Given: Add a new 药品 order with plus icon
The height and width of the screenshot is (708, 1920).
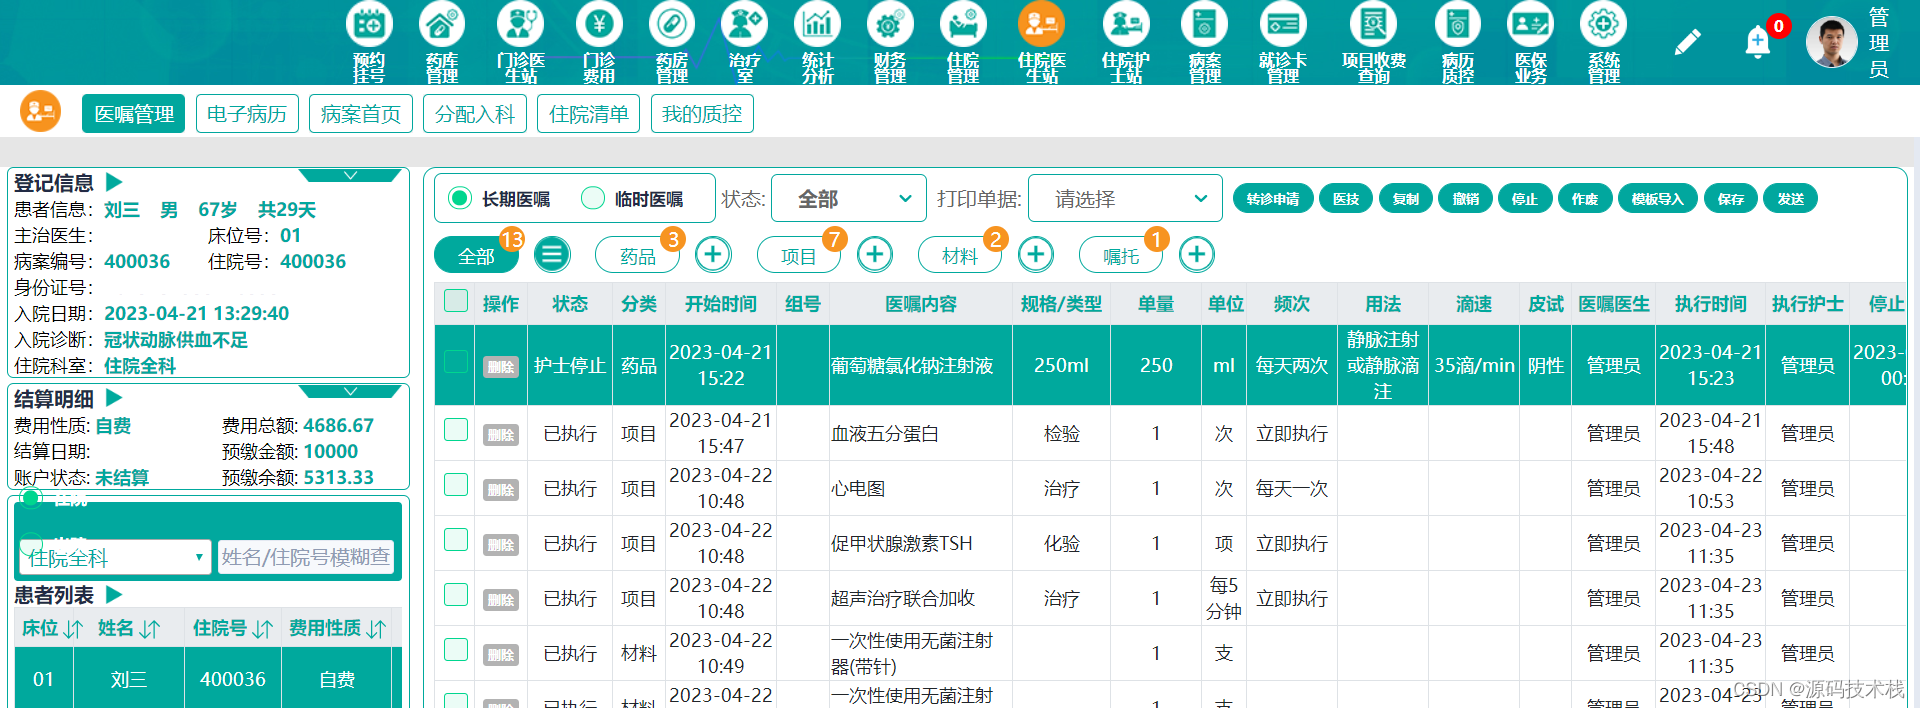Looking at the screenshot, I should (713, 254).
